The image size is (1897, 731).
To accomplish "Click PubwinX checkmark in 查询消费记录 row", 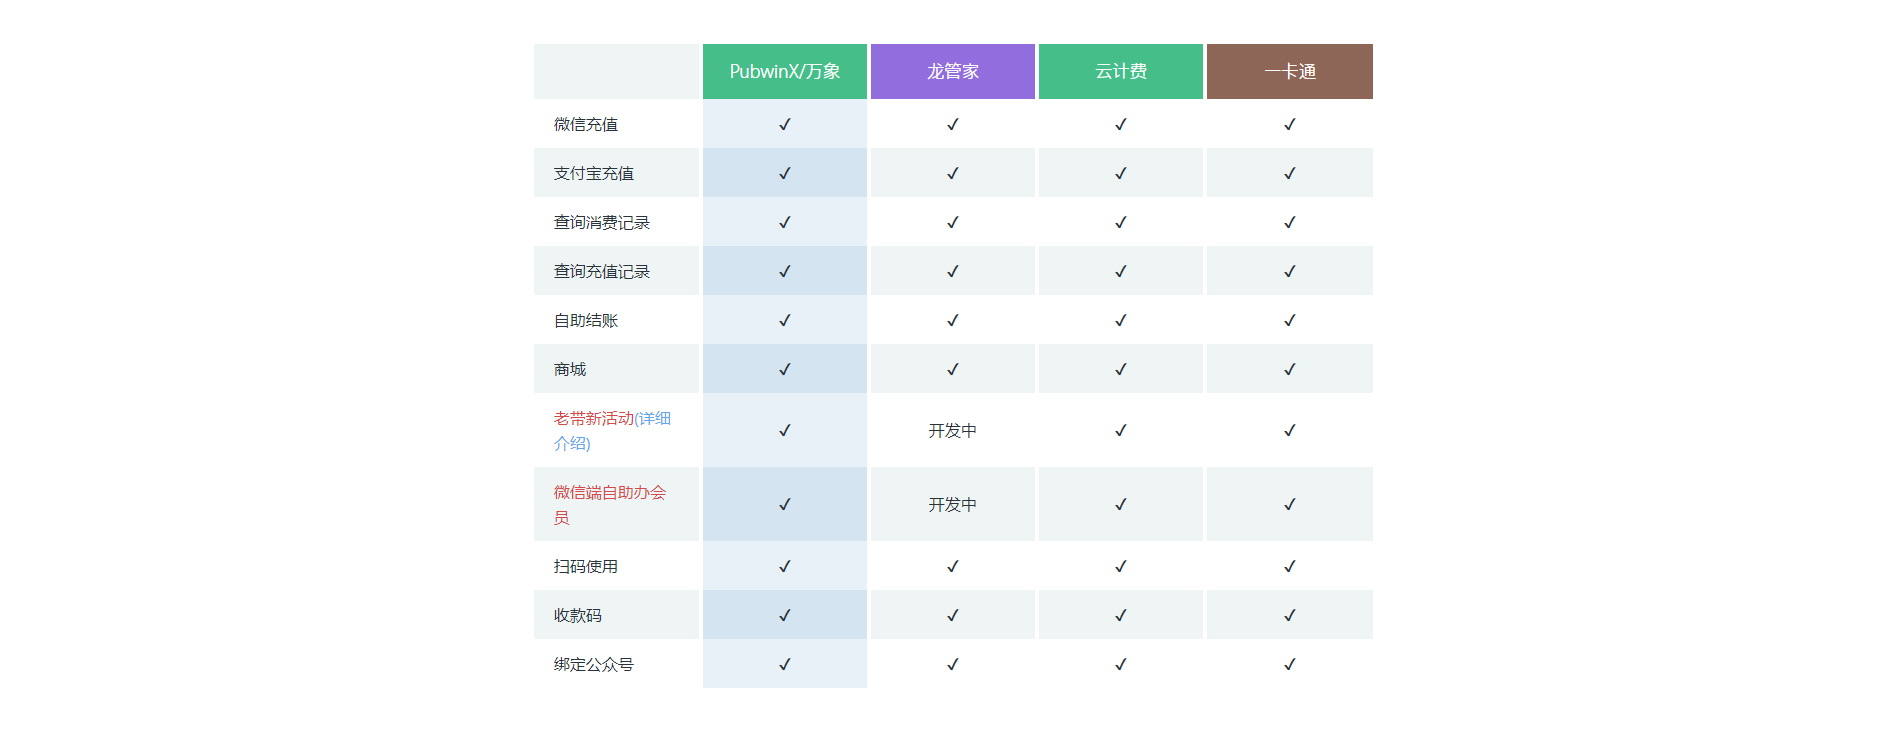I will point(785,222).
